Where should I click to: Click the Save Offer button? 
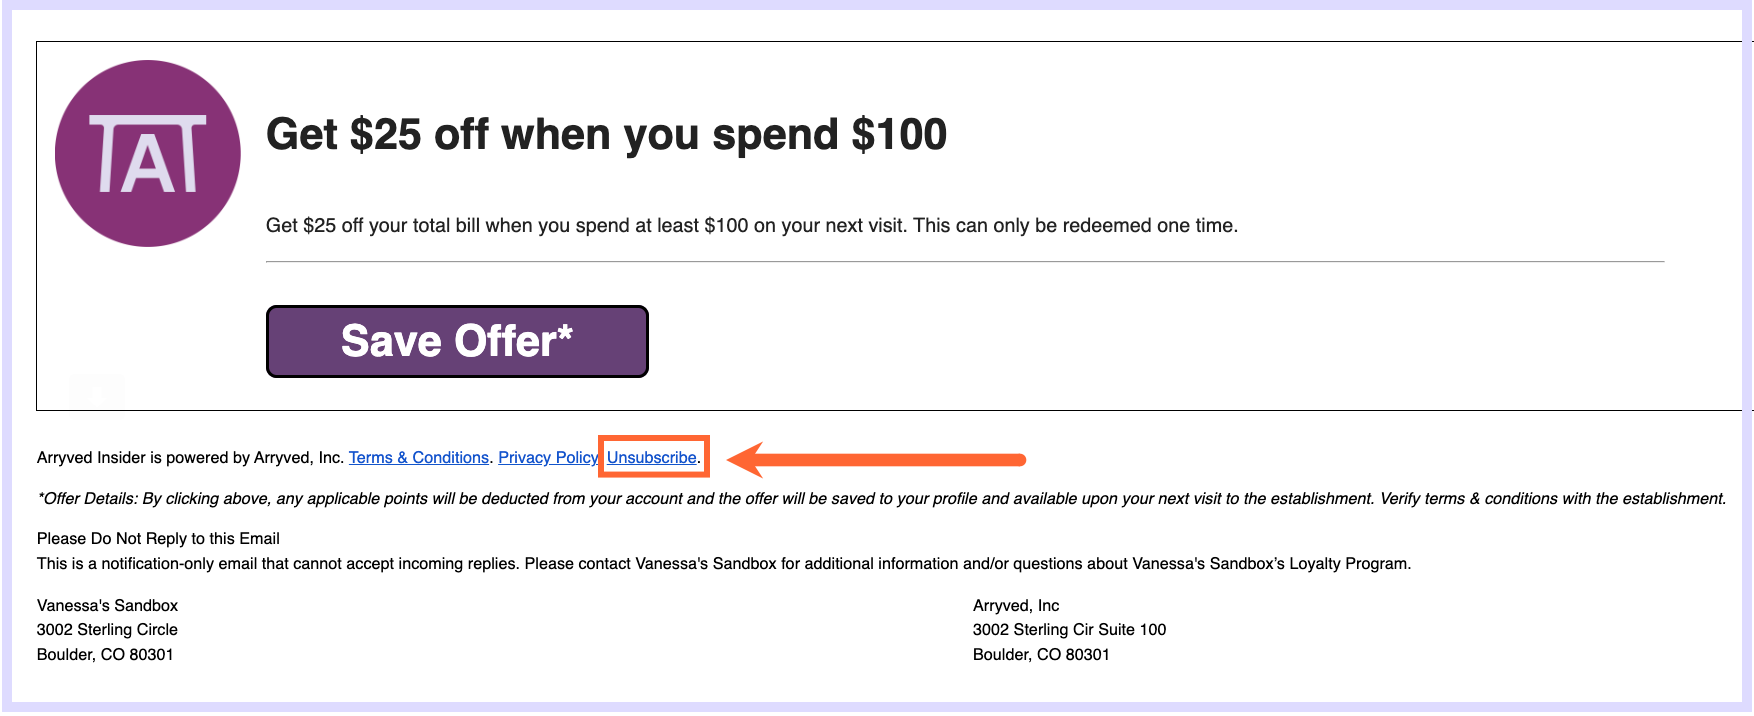(457, 341)
